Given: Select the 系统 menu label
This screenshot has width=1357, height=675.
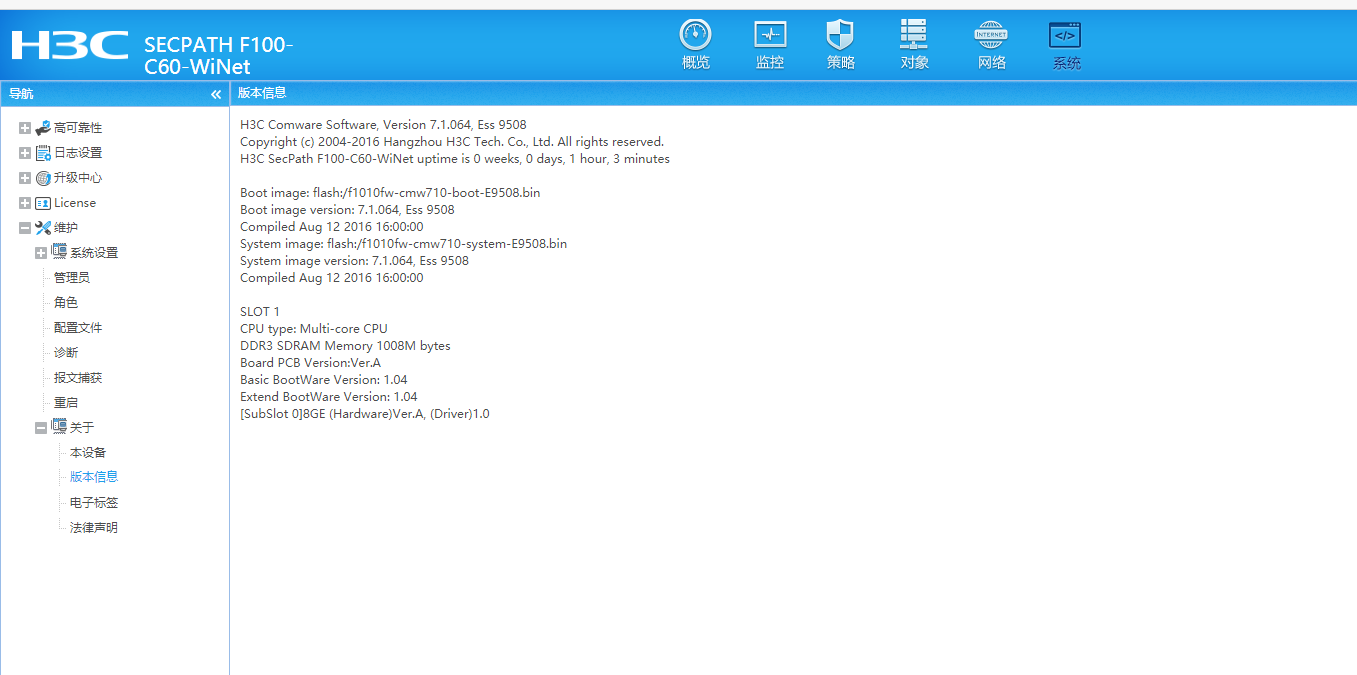Looking at the screenshot, I should pyautogui.click(x=1067, y=64).
